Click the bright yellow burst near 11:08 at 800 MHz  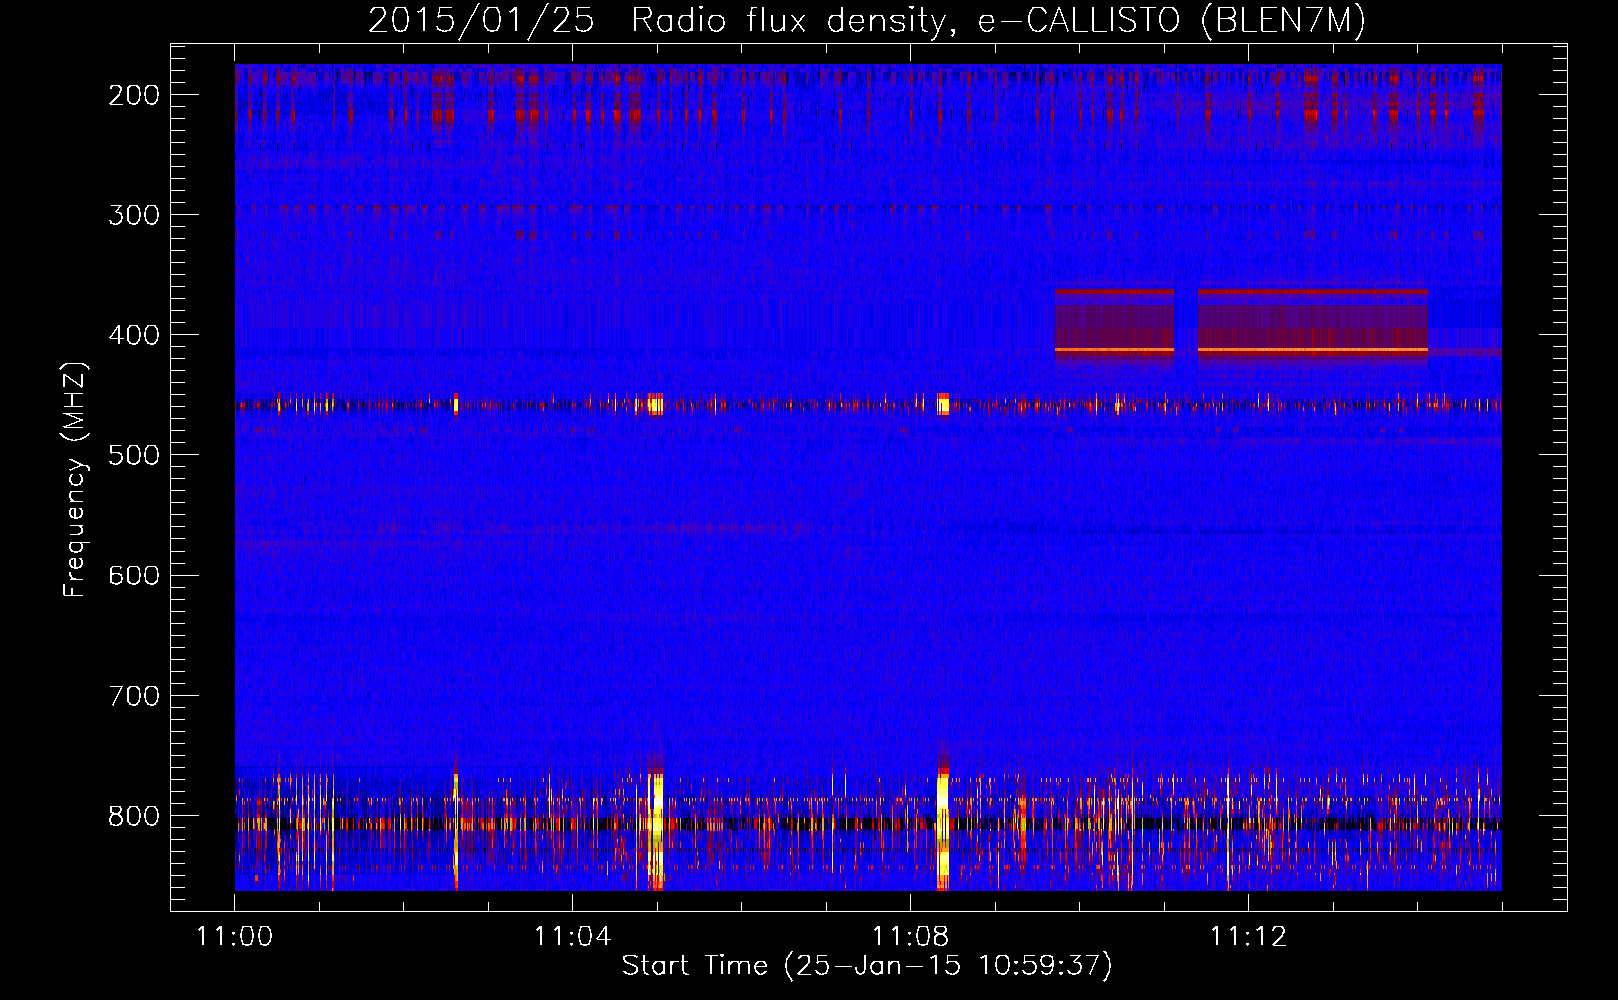pyautogui.click(x=943, y=828)
